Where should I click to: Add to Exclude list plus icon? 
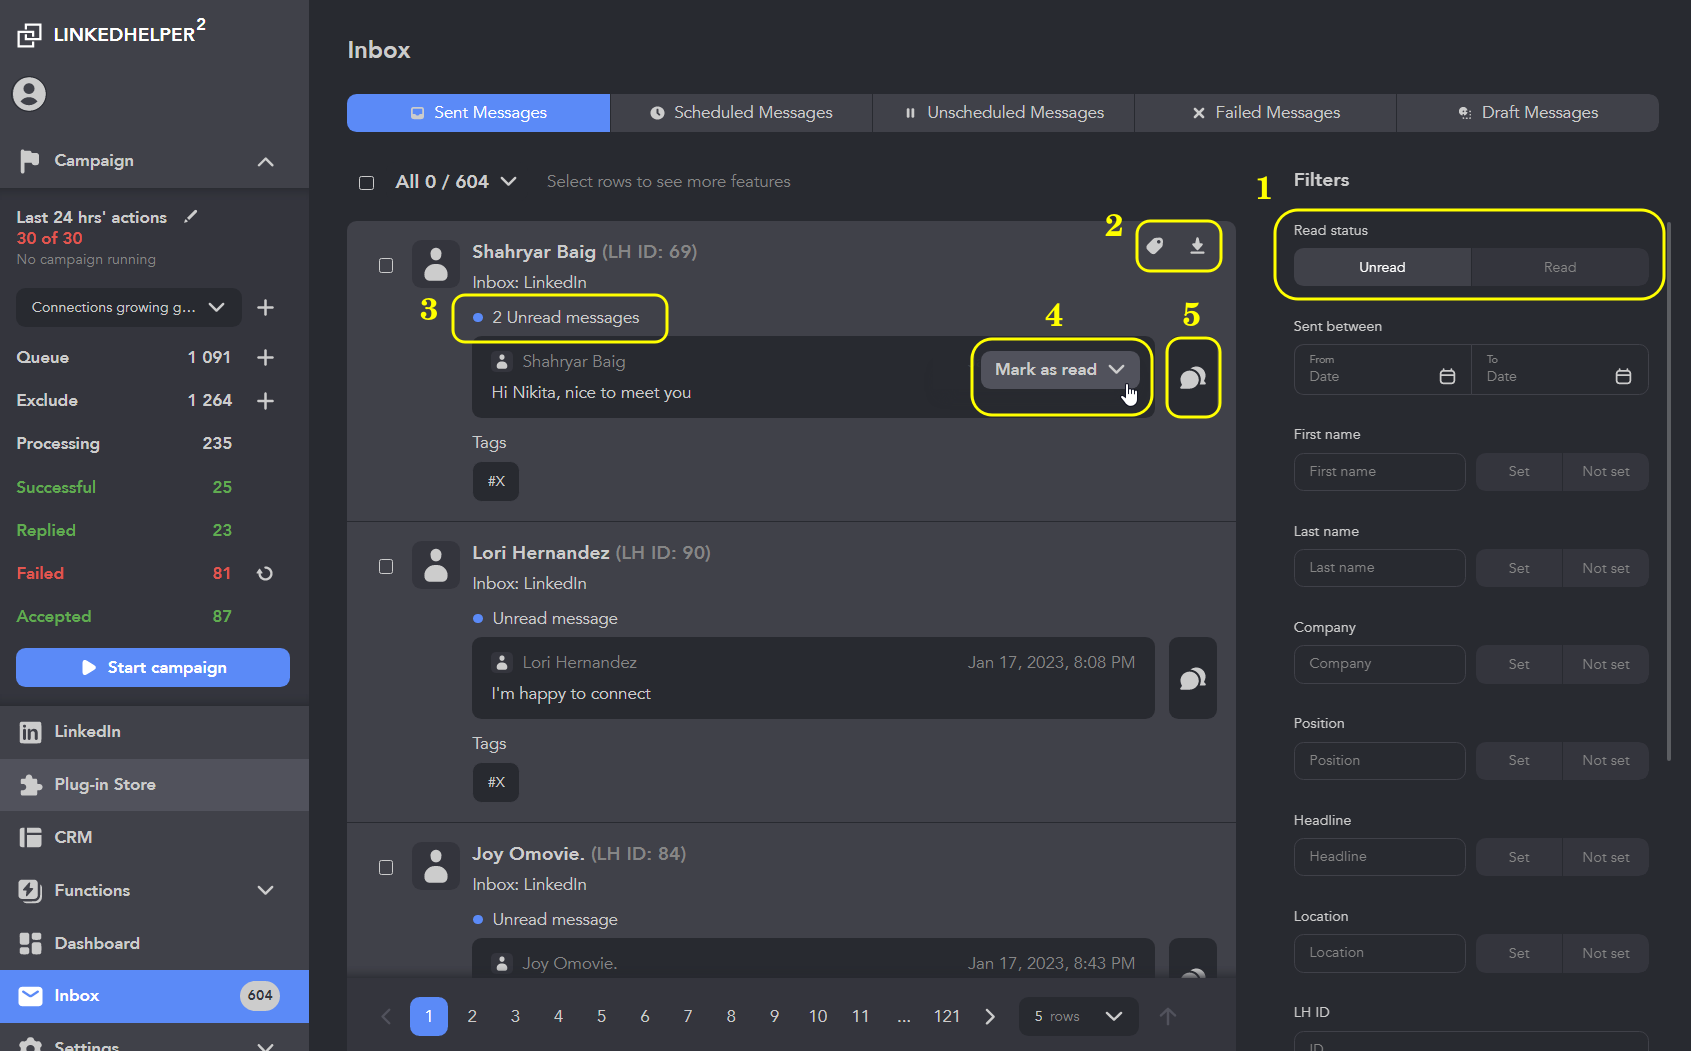[265, 400]
